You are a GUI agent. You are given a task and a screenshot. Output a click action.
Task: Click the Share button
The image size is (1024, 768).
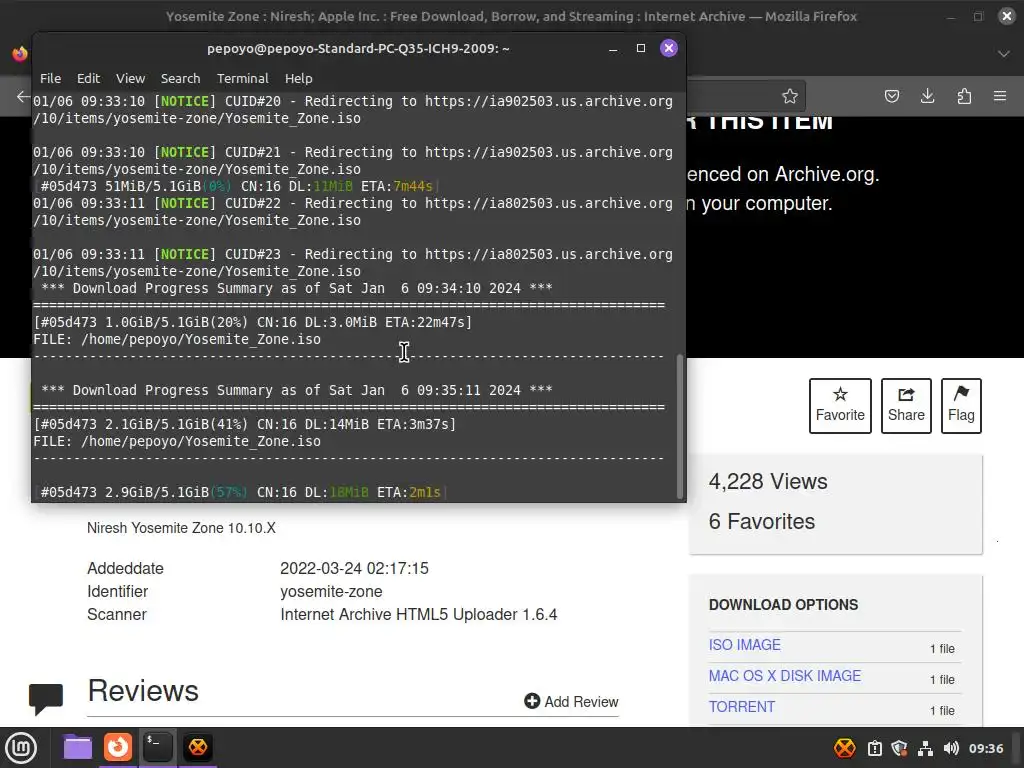(906, 406)
